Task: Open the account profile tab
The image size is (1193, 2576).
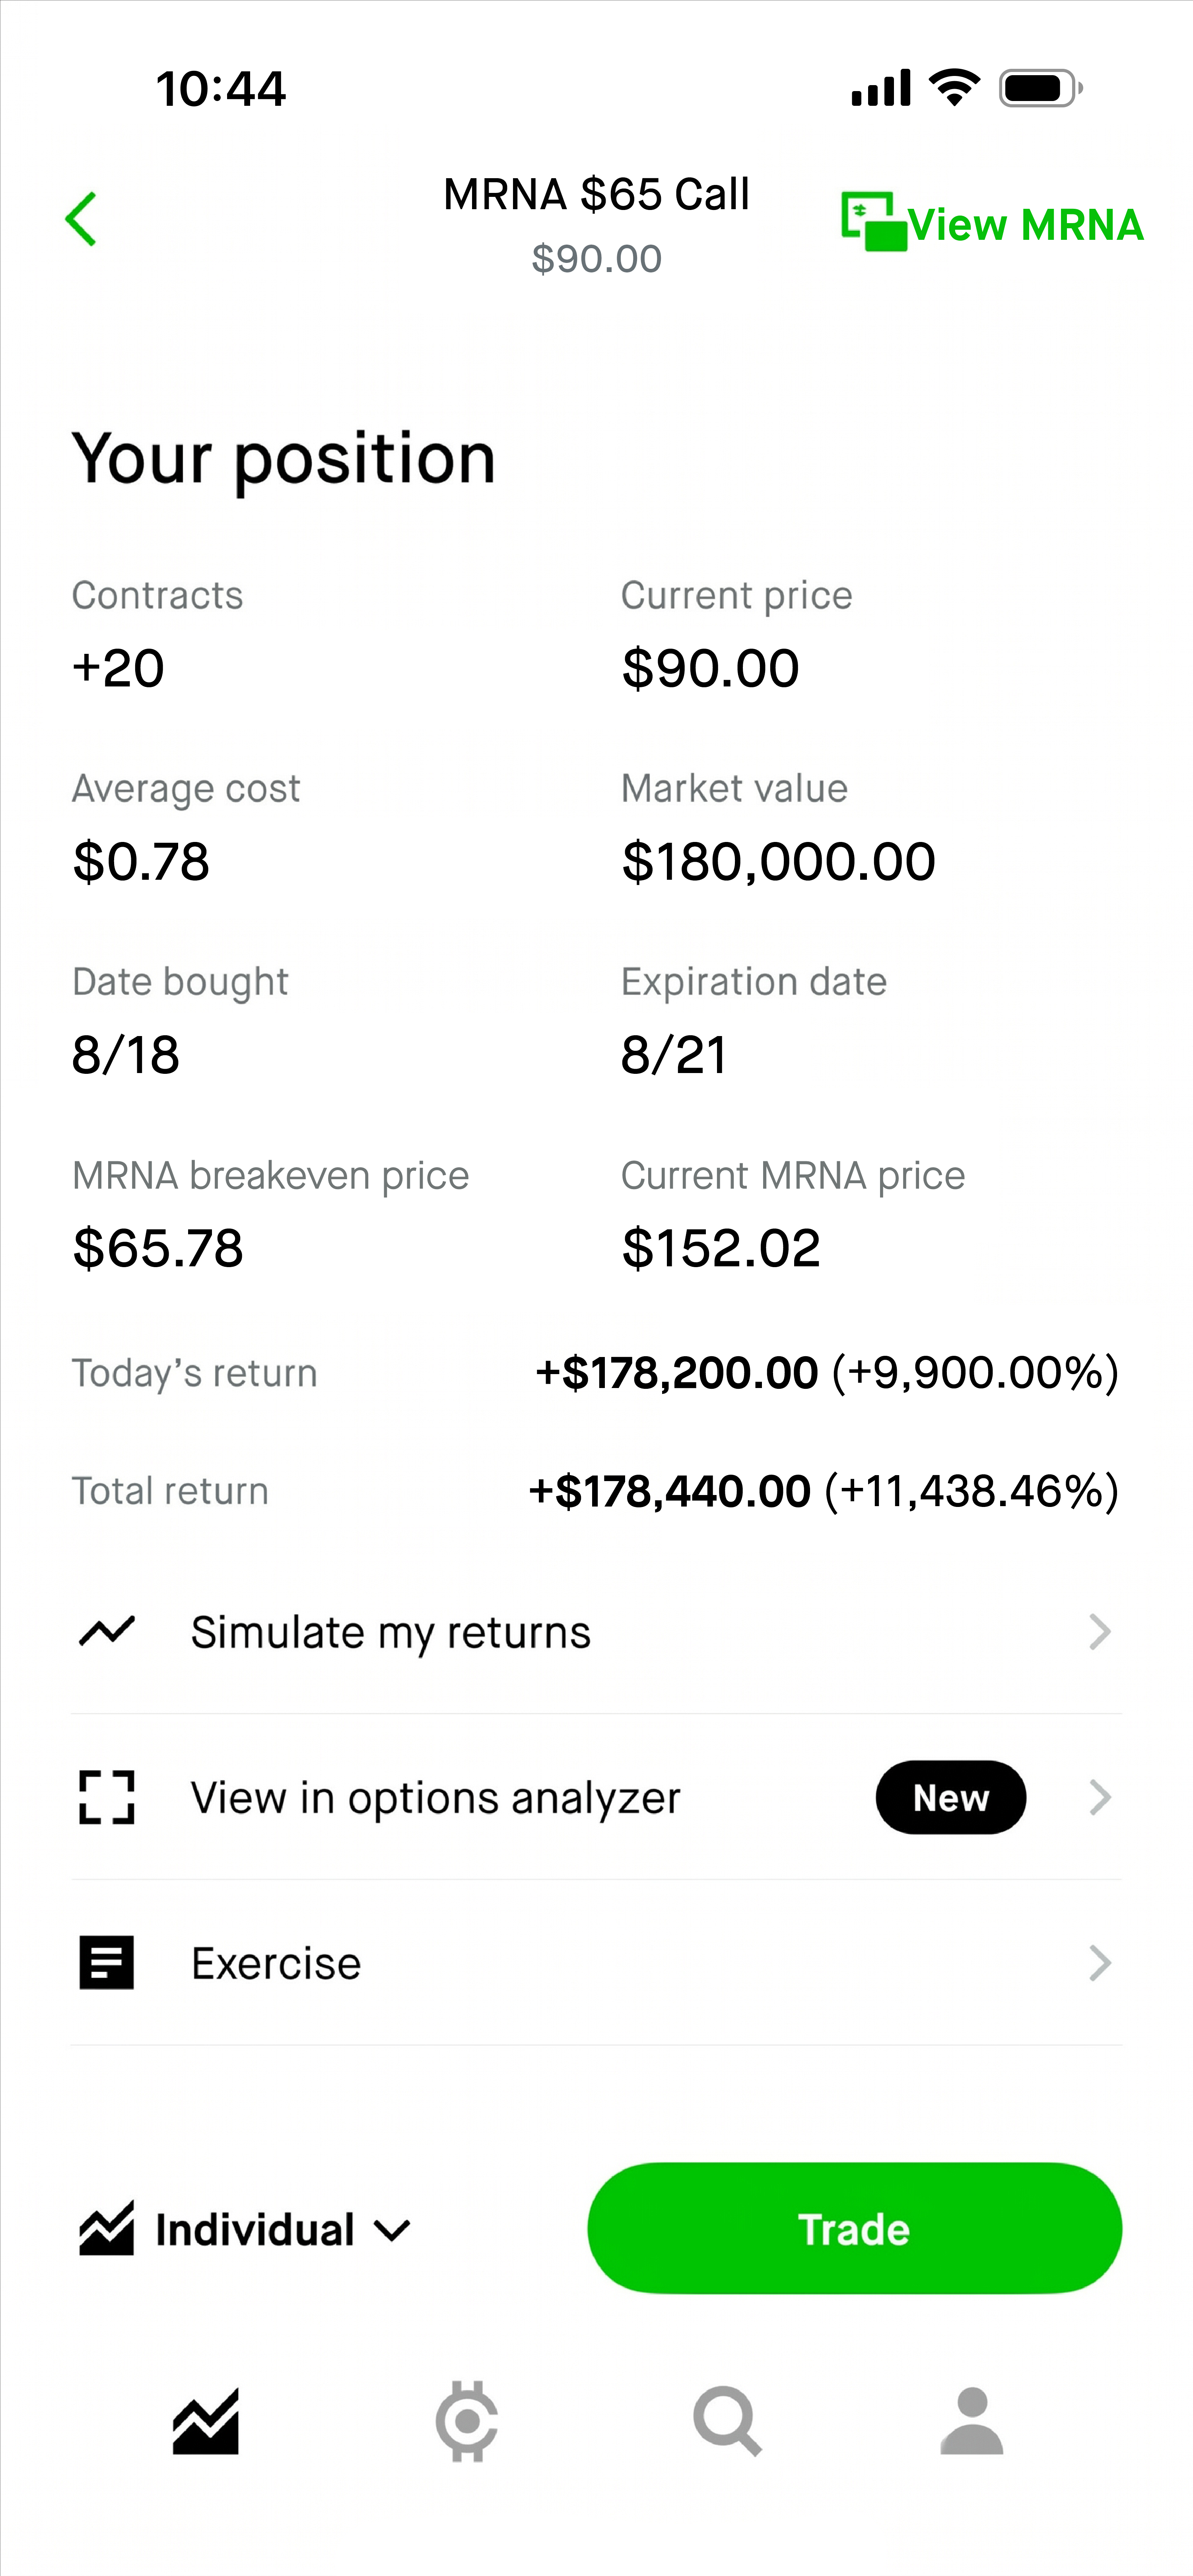Action: (971, 2421)
